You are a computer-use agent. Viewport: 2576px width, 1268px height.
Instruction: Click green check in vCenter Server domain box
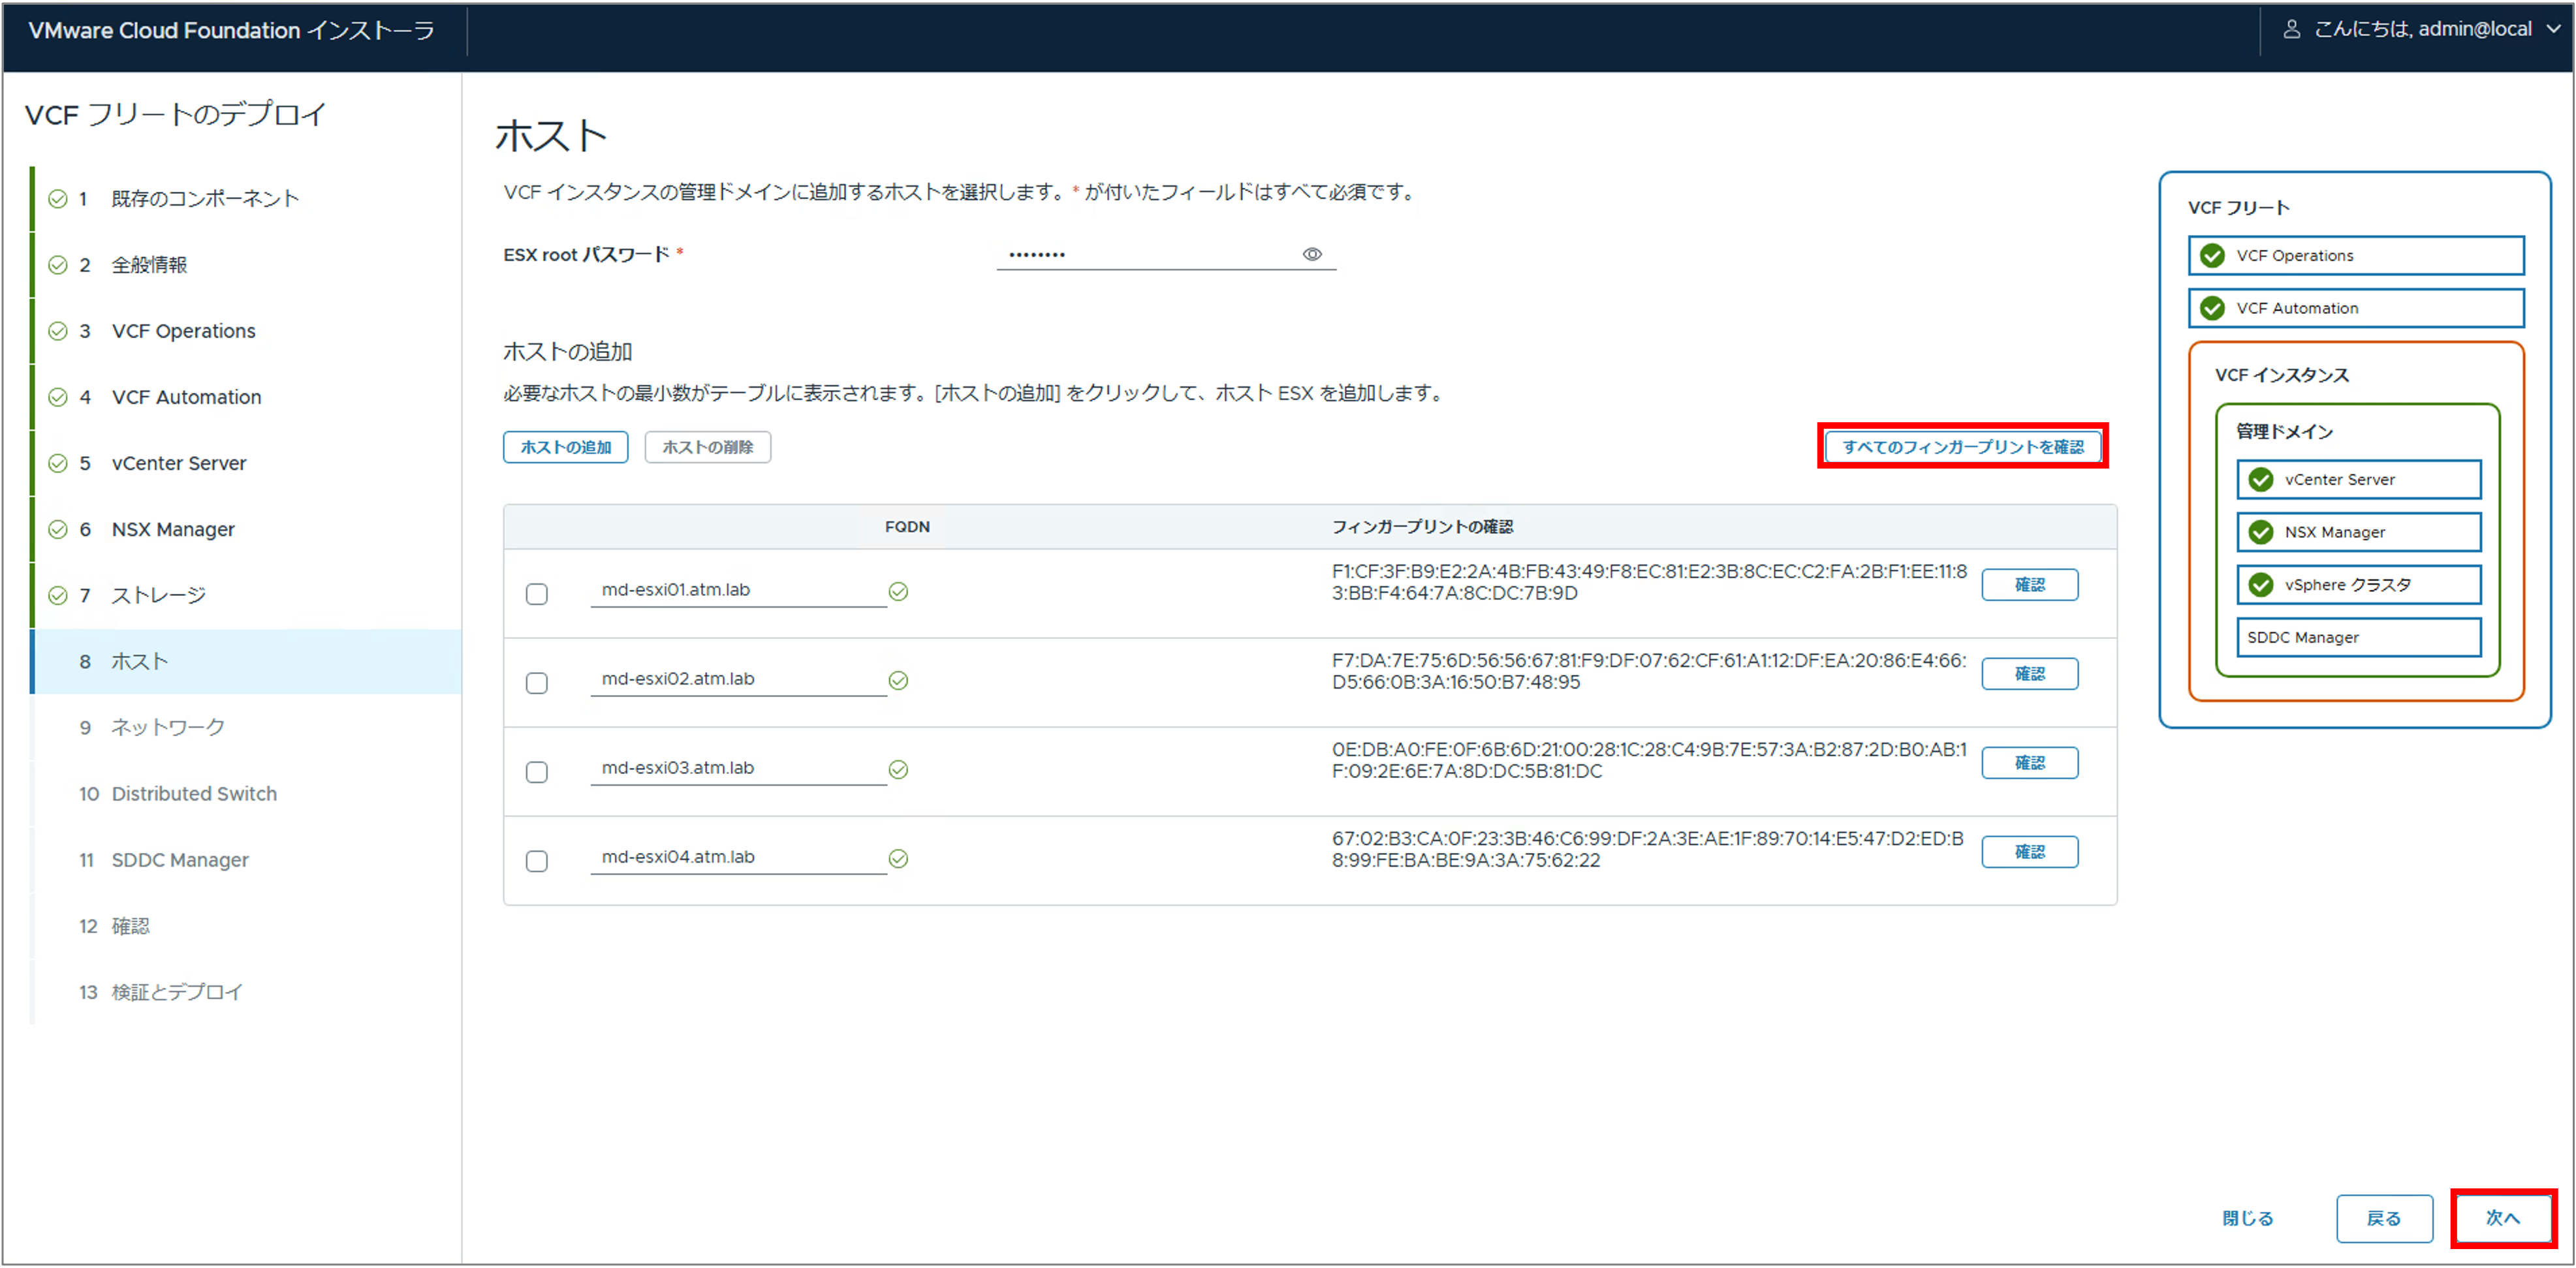[x=2260, y=479]
